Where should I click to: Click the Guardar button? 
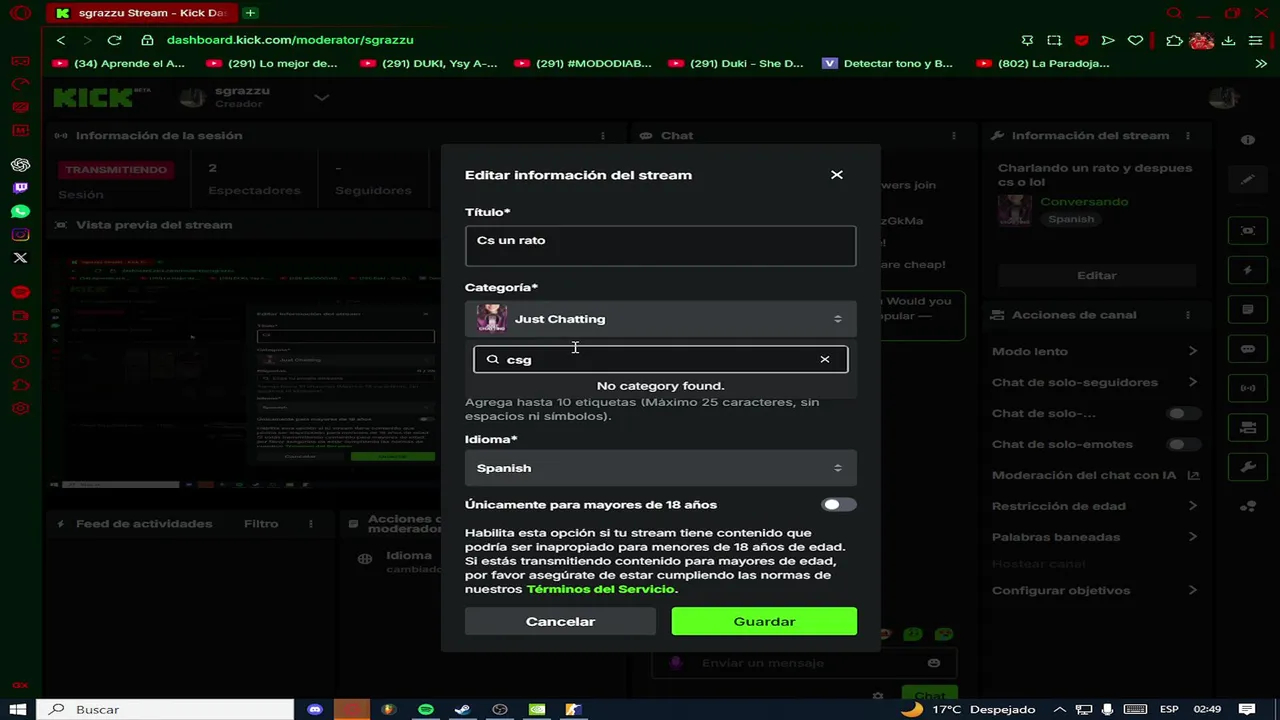(764, 621)
